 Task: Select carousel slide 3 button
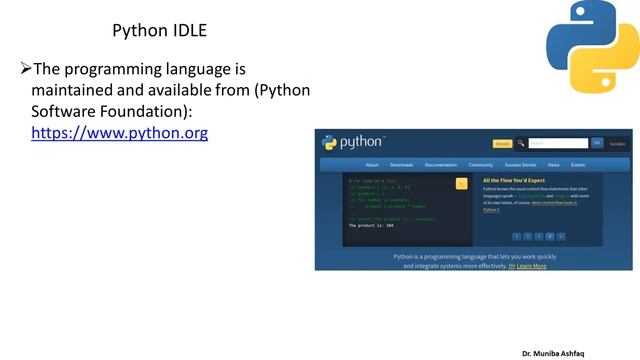coord(539,236)
